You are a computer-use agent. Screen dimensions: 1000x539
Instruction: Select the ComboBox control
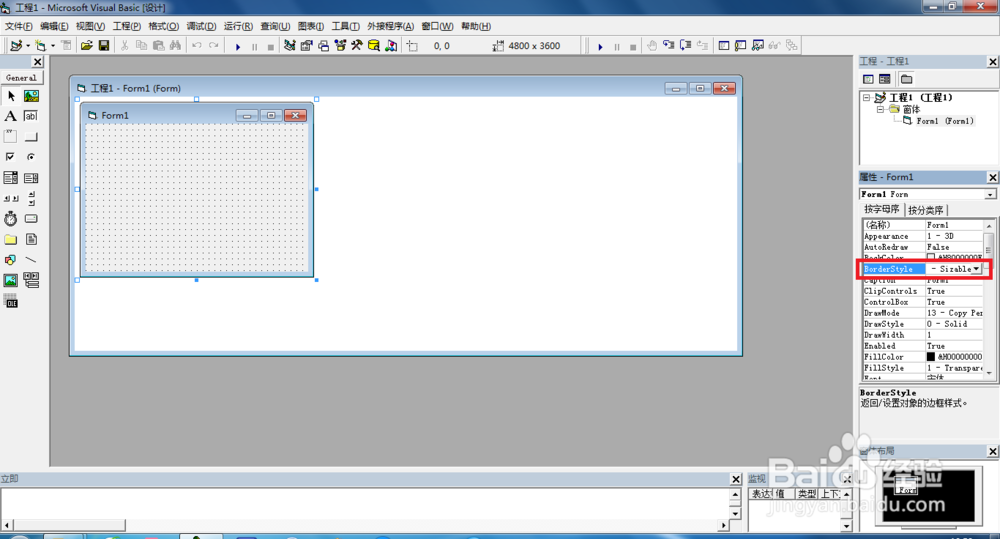(11, 177)
